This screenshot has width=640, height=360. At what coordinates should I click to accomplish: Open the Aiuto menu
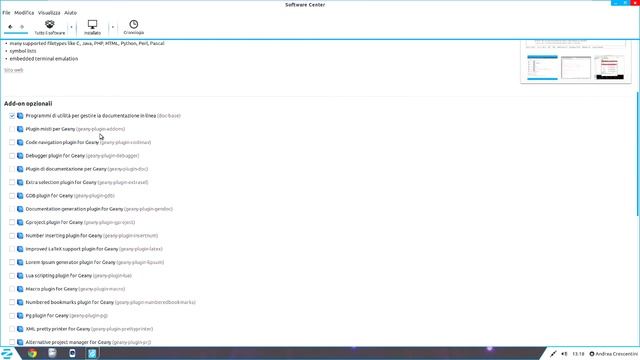(x=70, y=13)
